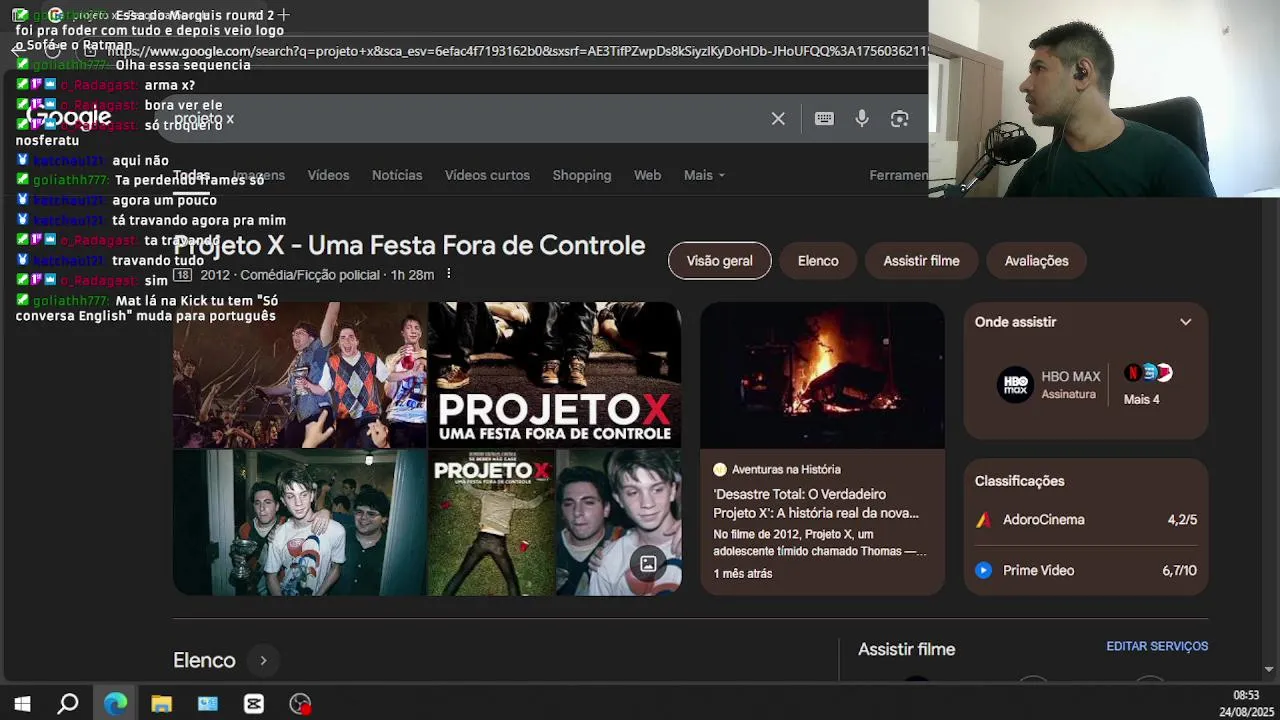Viewport: 1280px width, 720px height.
Task: Select the Avaliações chip
Action: point(1036,261)
